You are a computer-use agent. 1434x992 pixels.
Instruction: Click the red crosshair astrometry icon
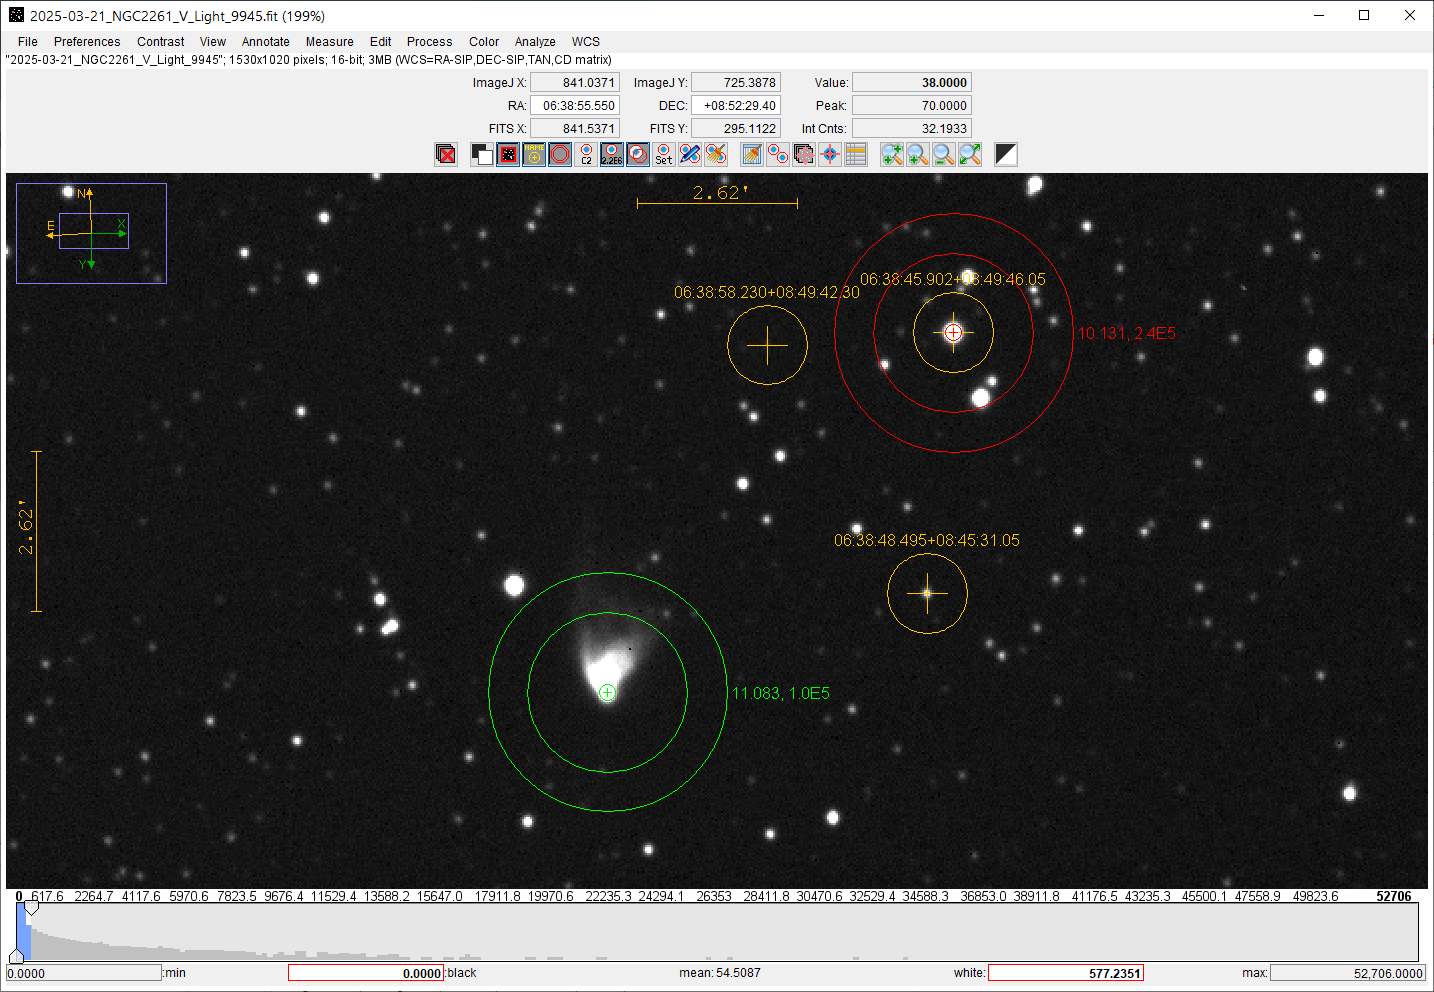coord(830,154)
